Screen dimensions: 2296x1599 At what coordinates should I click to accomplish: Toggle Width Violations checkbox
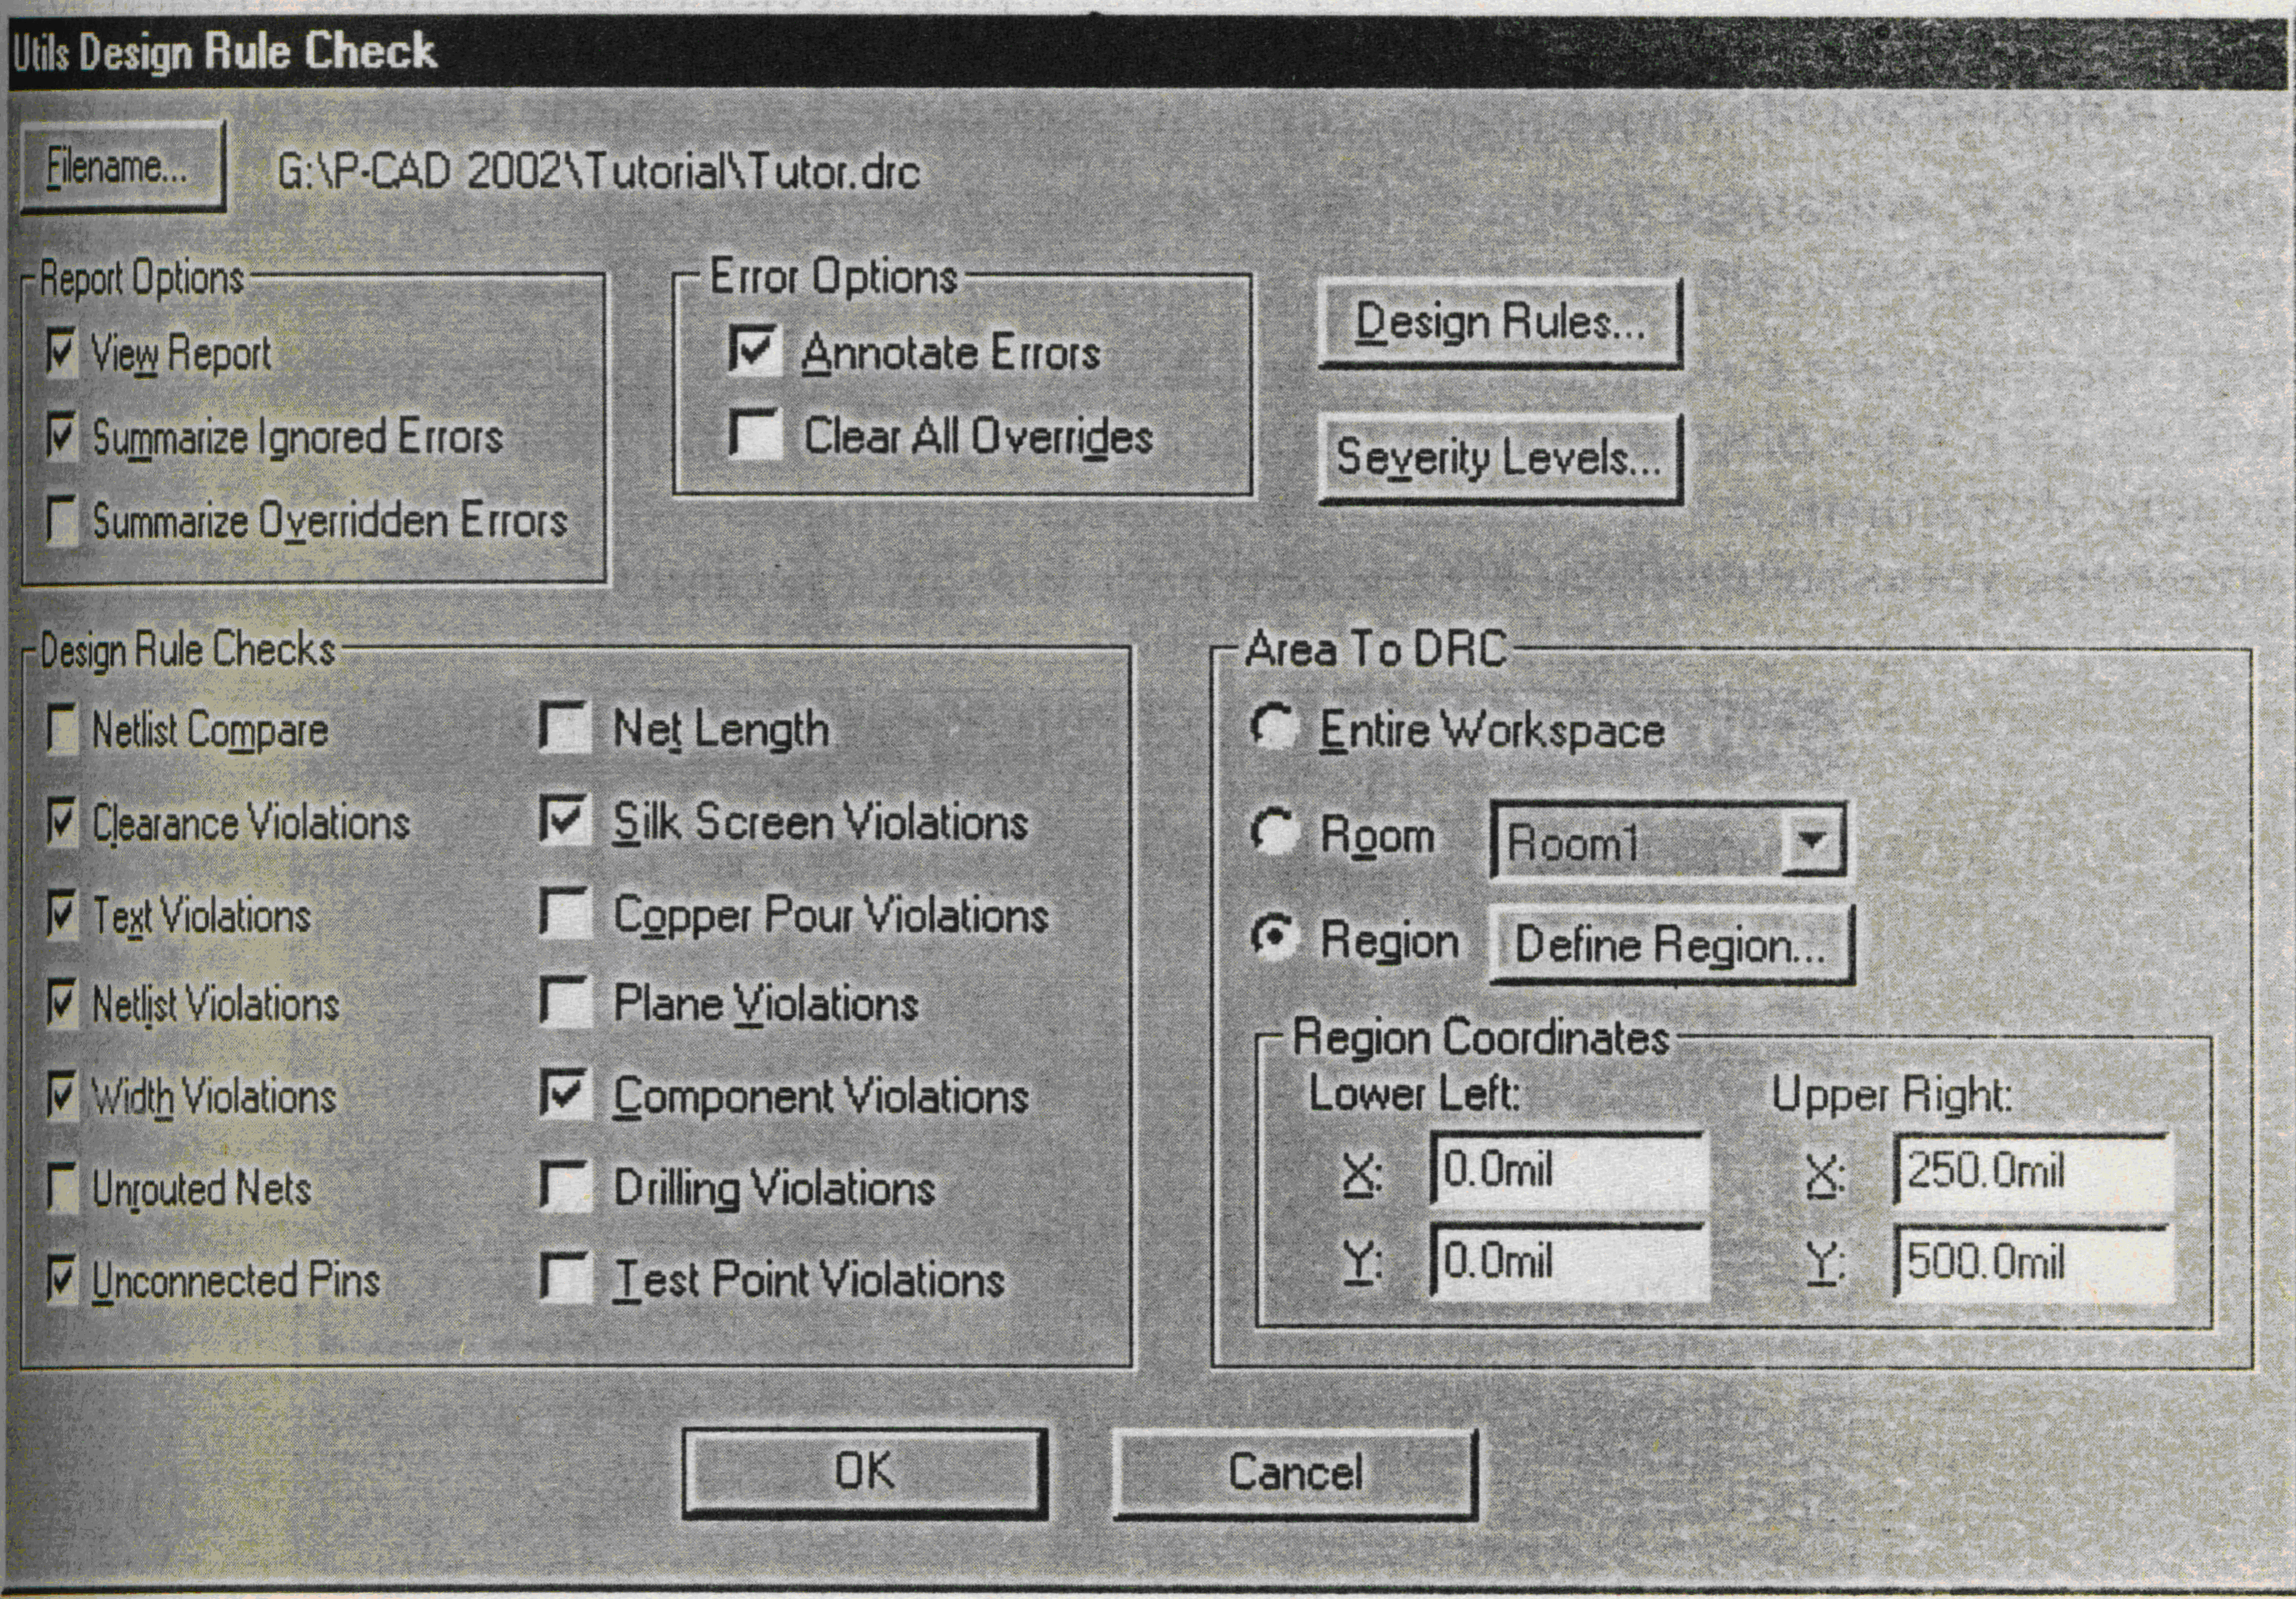[x=62, y=1095]
